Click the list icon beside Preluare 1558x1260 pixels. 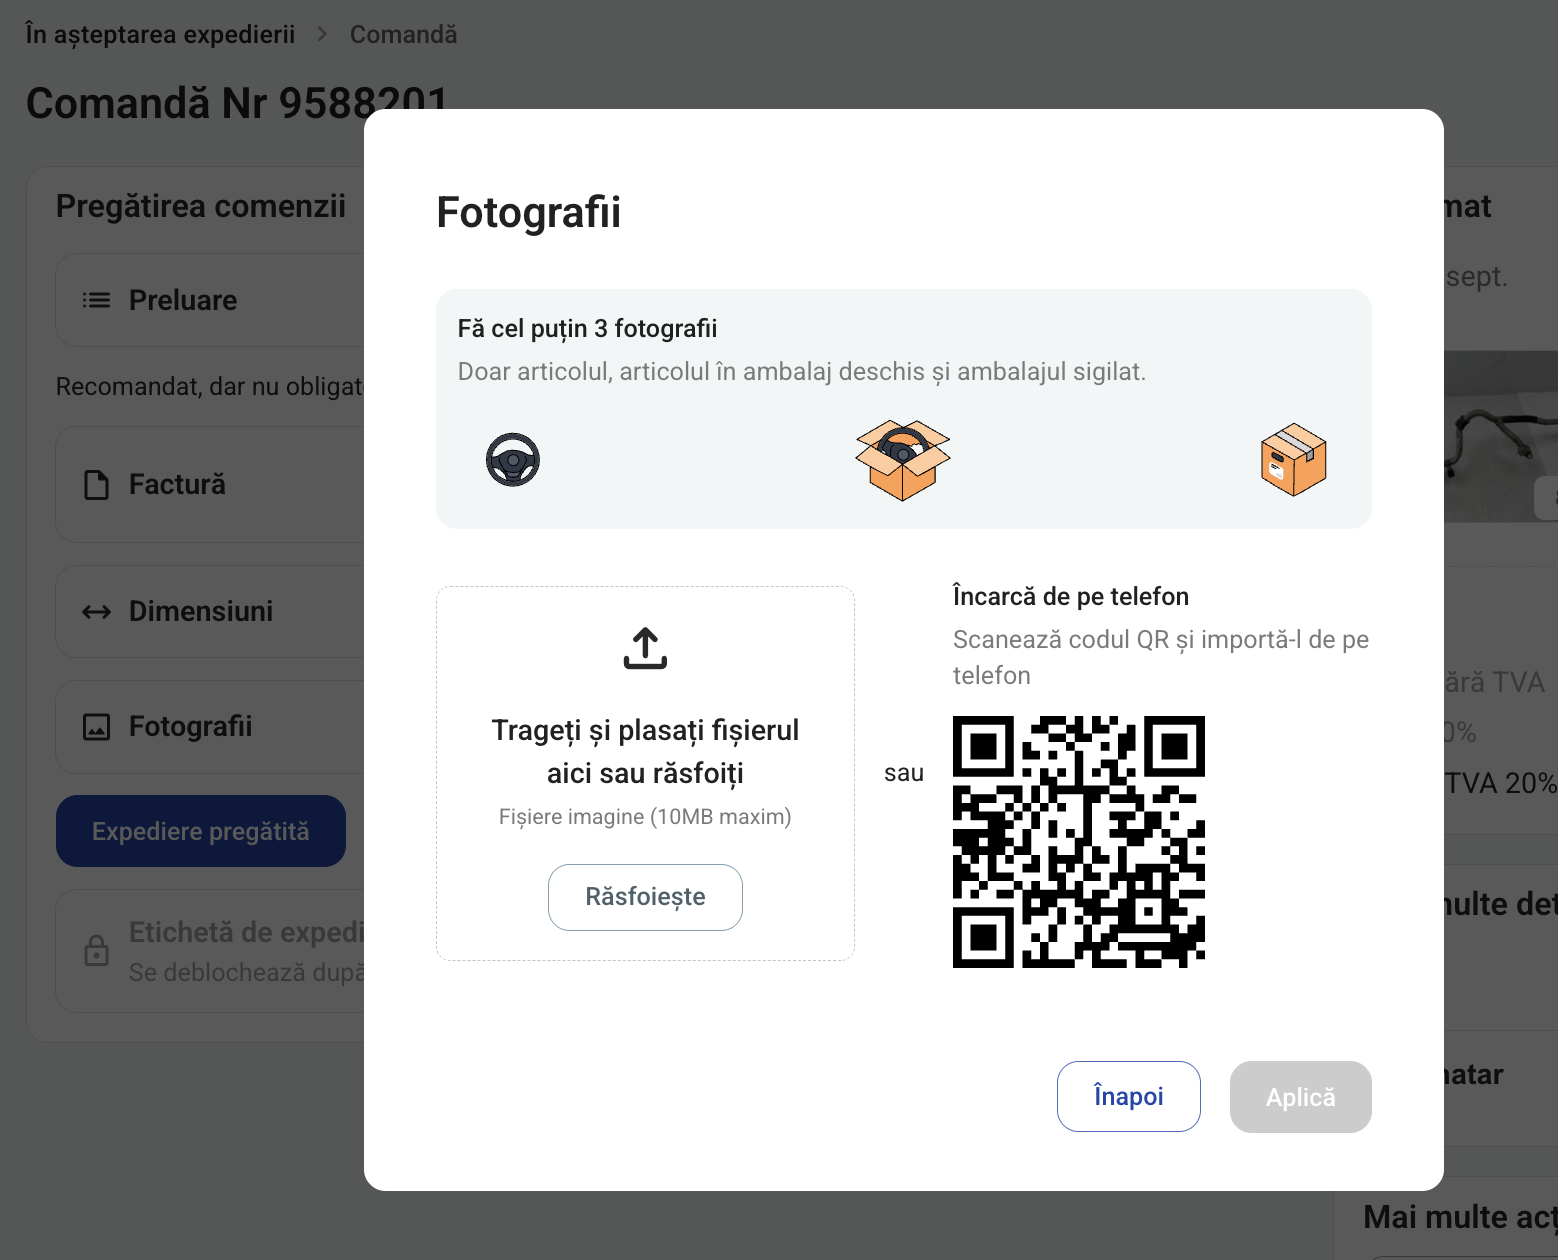point(96,300)
